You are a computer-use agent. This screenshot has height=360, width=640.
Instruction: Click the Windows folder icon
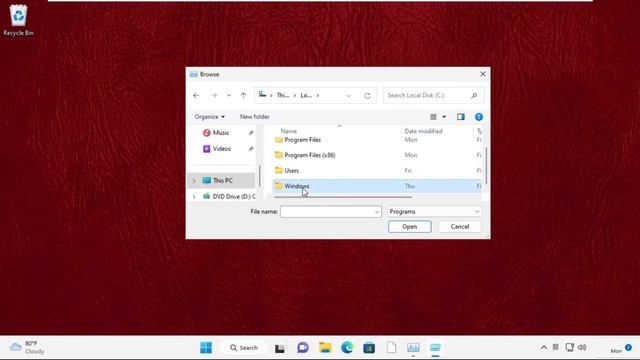pos(279,186)
